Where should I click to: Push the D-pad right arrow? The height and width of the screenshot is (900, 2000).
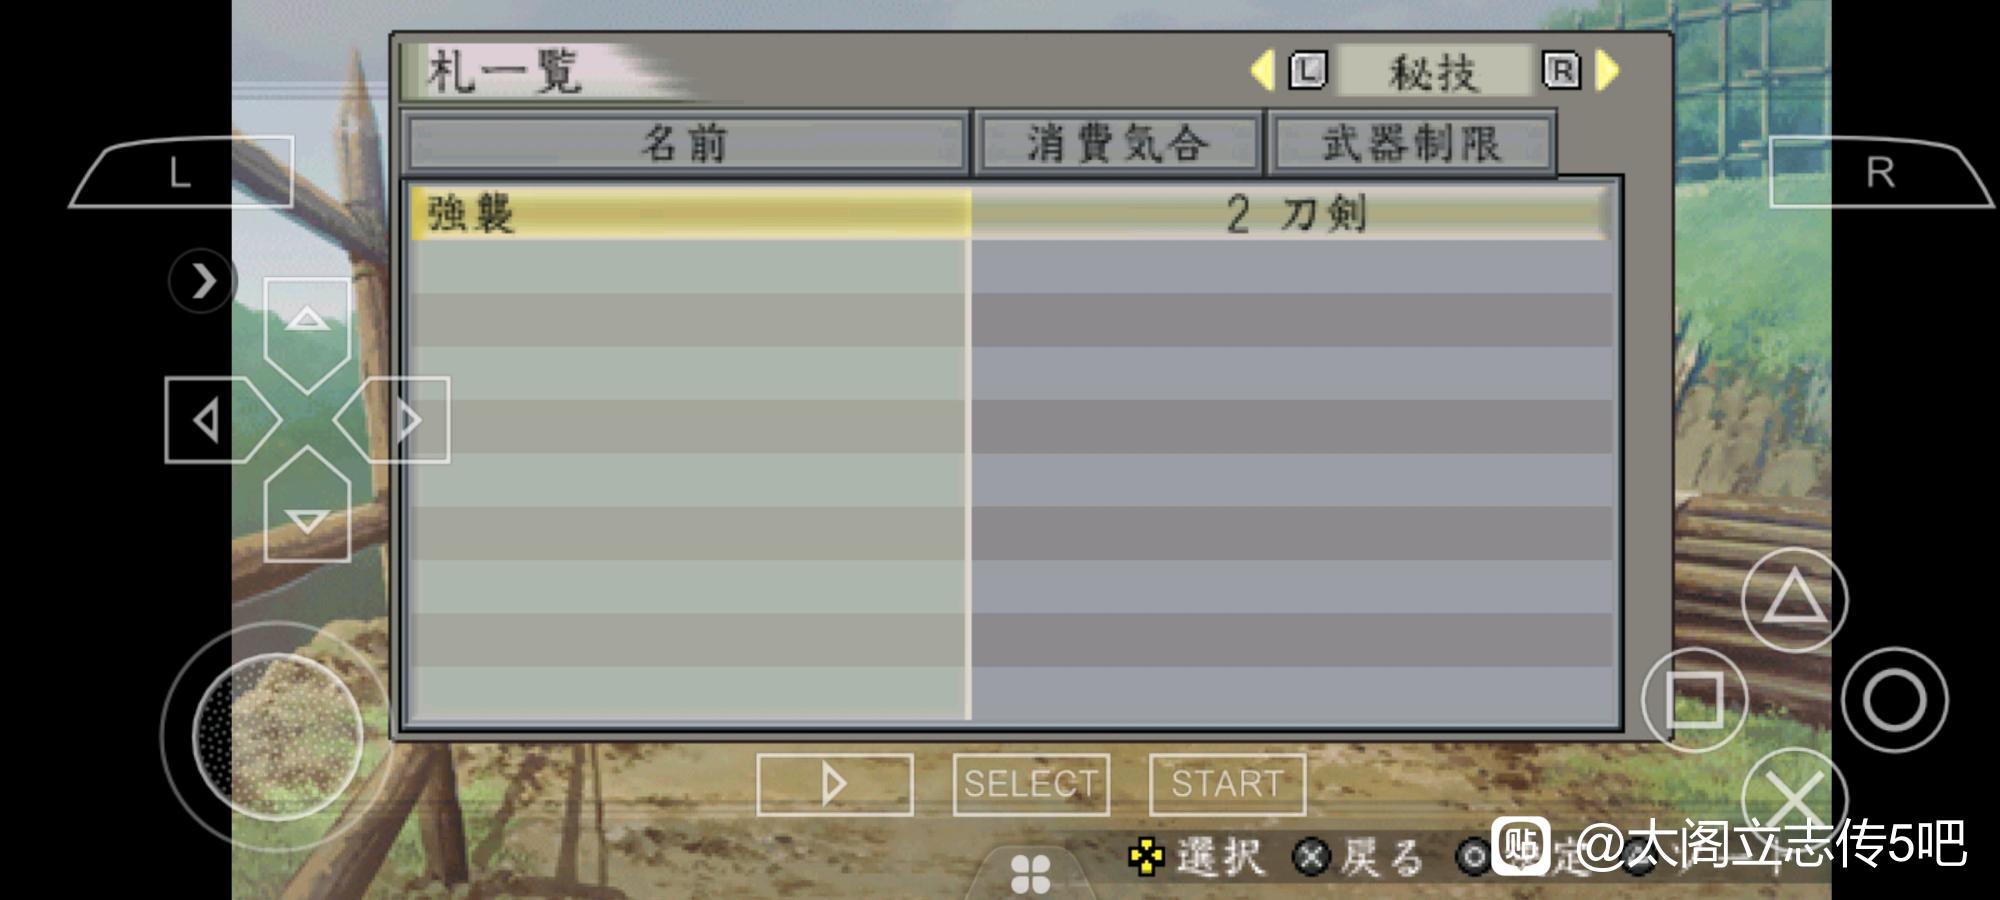click(x=392, y=420)
